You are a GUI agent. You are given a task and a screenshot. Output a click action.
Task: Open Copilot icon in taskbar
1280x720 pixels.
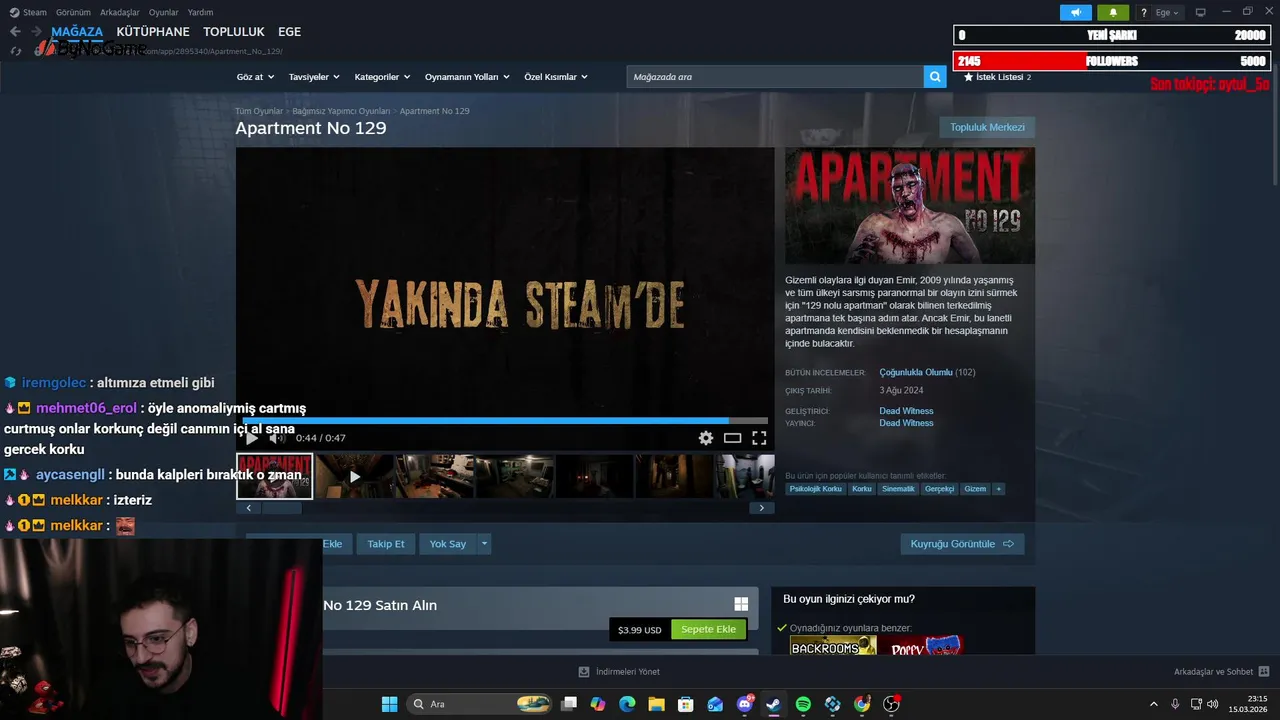tap(598, 704)
